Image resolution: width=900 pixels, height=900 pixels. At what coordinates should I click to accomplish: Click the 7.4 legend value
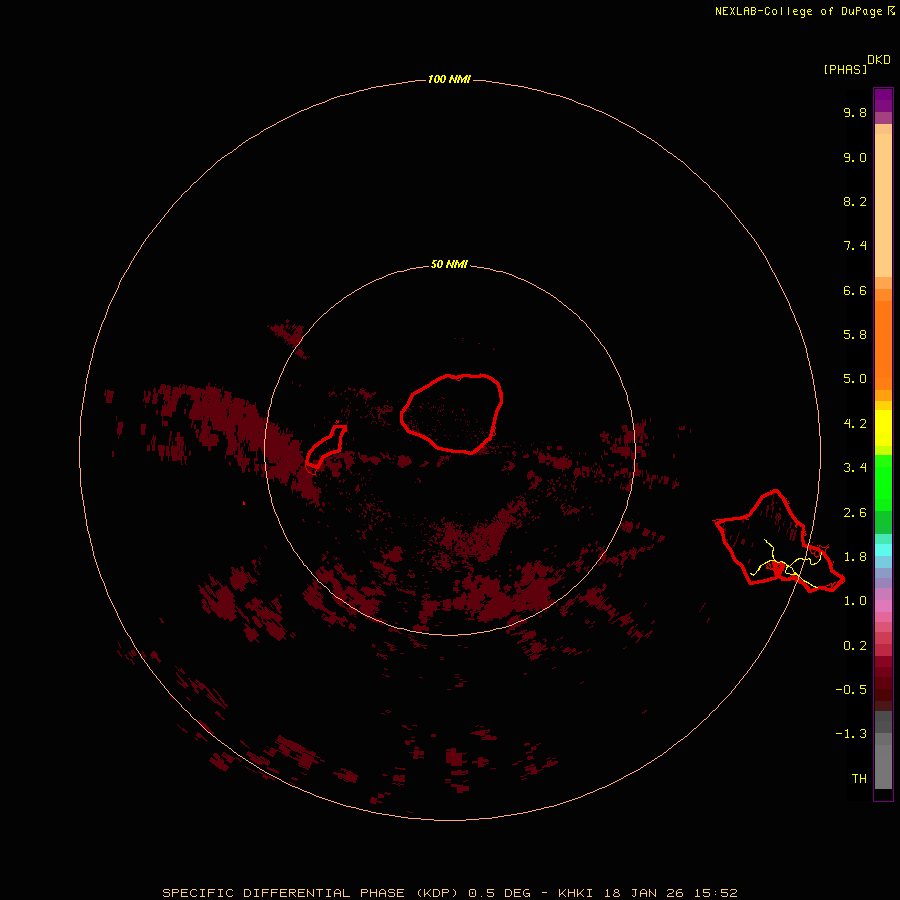[855, 246]
